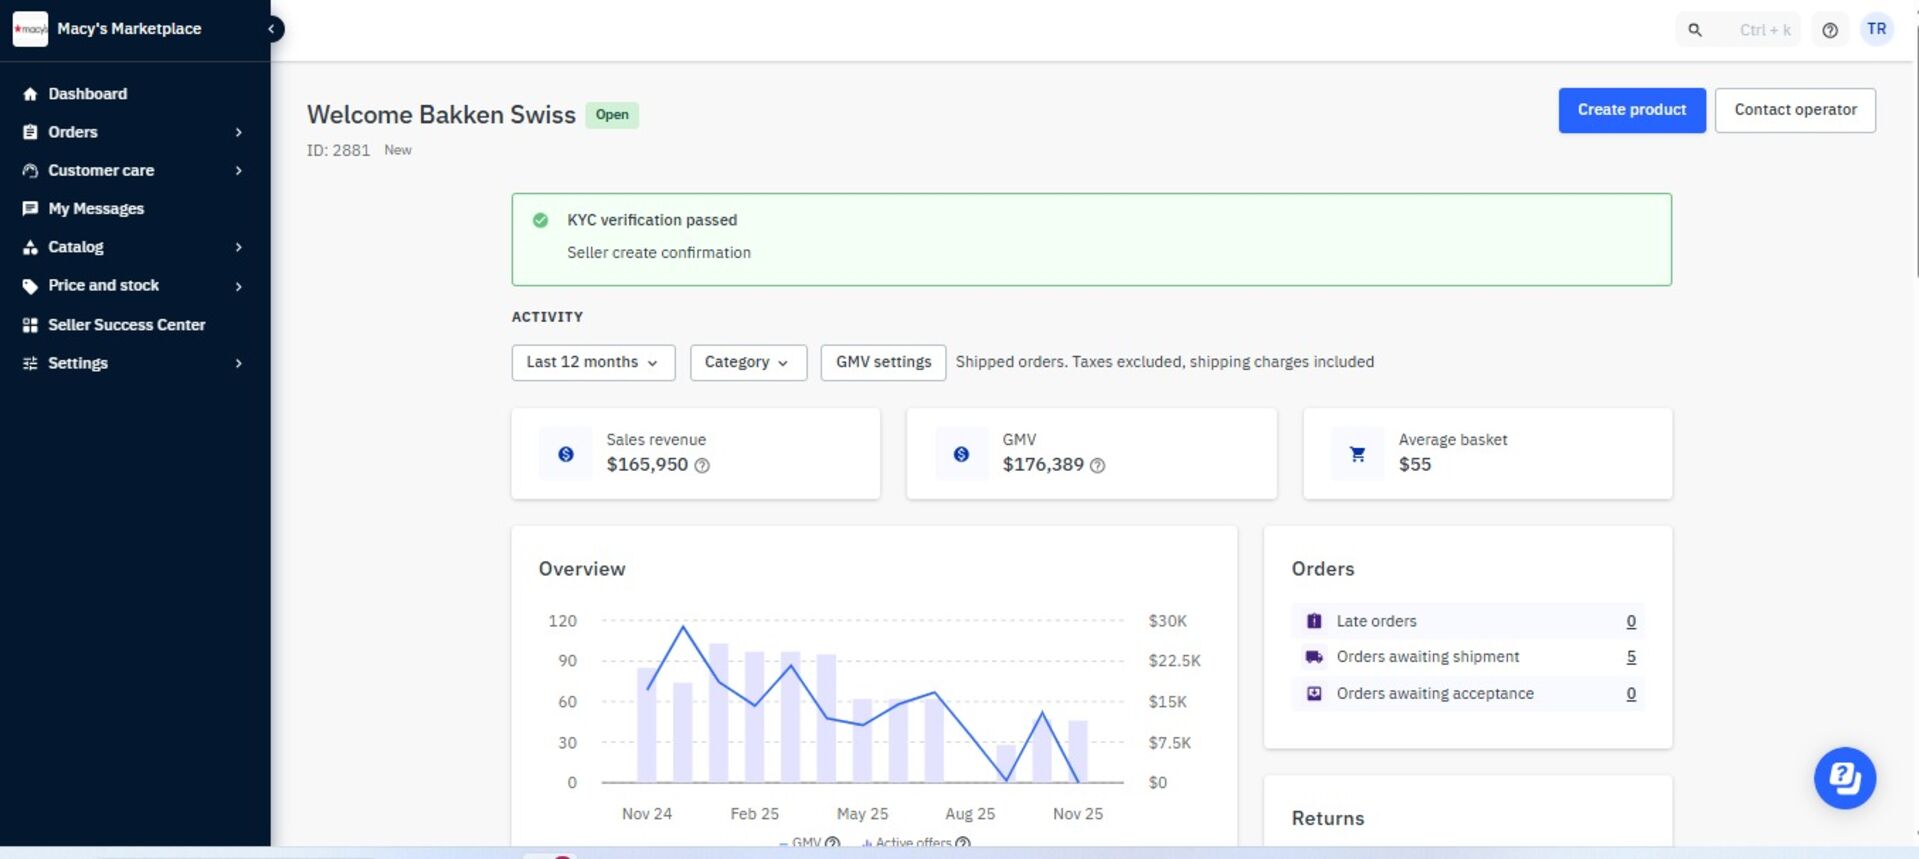Click the Settings sliders icon
1919x859 pixels.
[30, 363]
